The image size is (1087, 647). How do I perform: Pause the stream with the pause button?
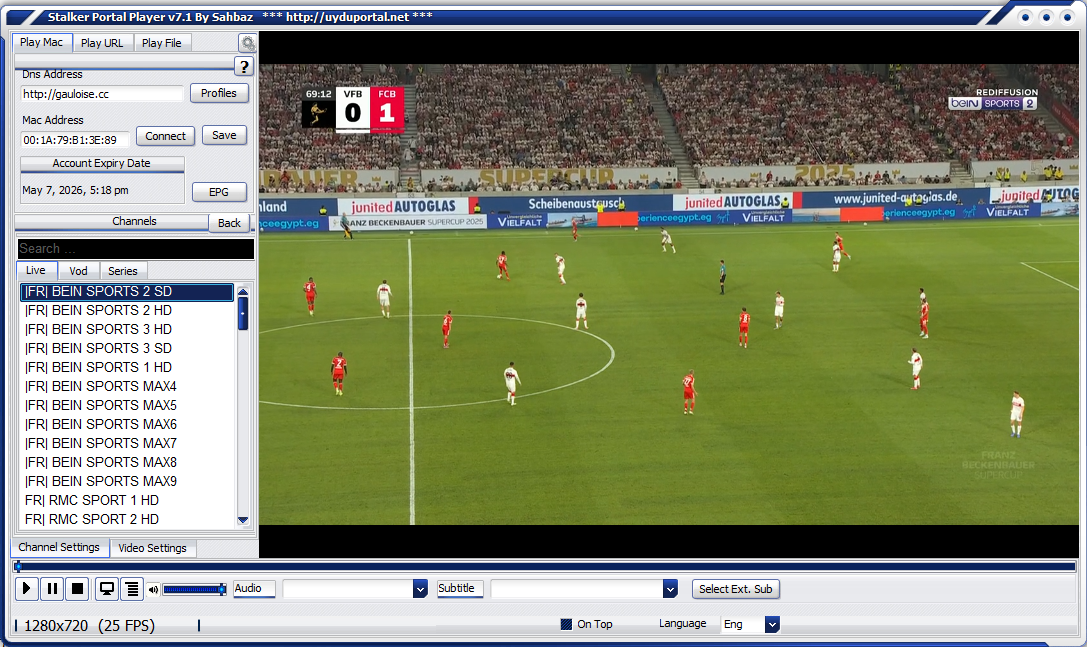point(52,589)
